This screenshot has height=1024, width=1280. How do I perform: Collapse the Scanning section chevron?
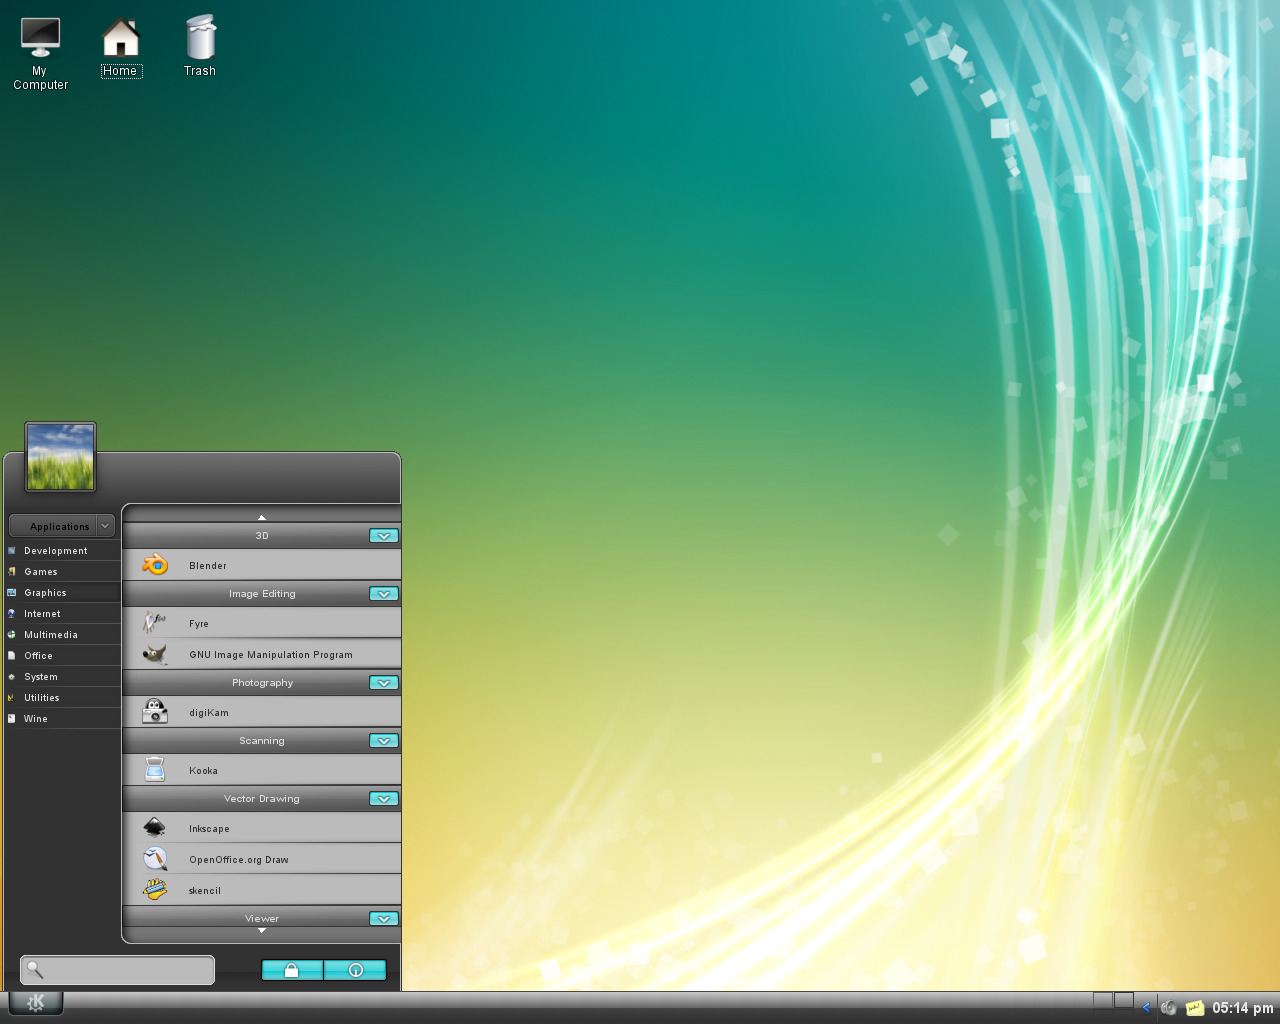(x=384, y=741)
